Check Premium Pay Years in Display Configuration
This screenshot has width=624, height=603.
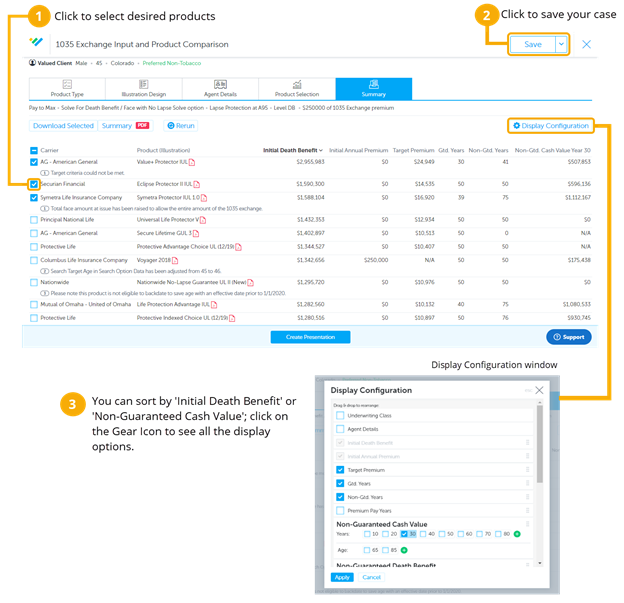pyautogui.click(x=340, y=510)
